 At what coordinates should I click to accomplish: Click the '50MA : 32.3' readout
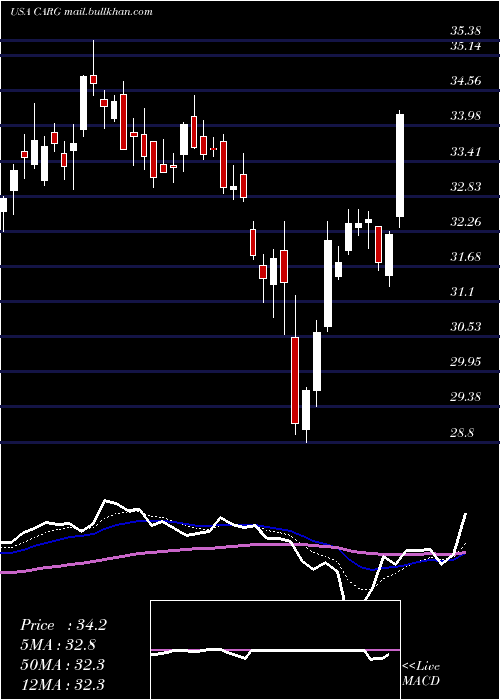(62, 664)
